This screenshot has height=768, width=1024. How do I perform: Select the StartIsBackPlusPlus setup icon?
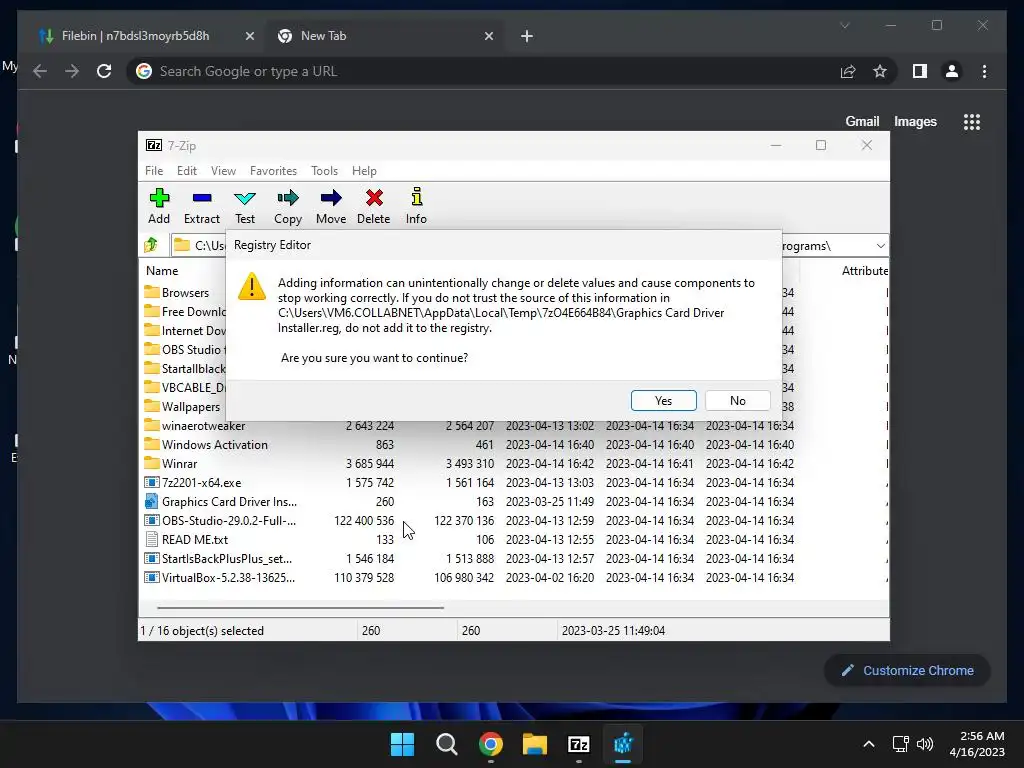click(152, 558)
